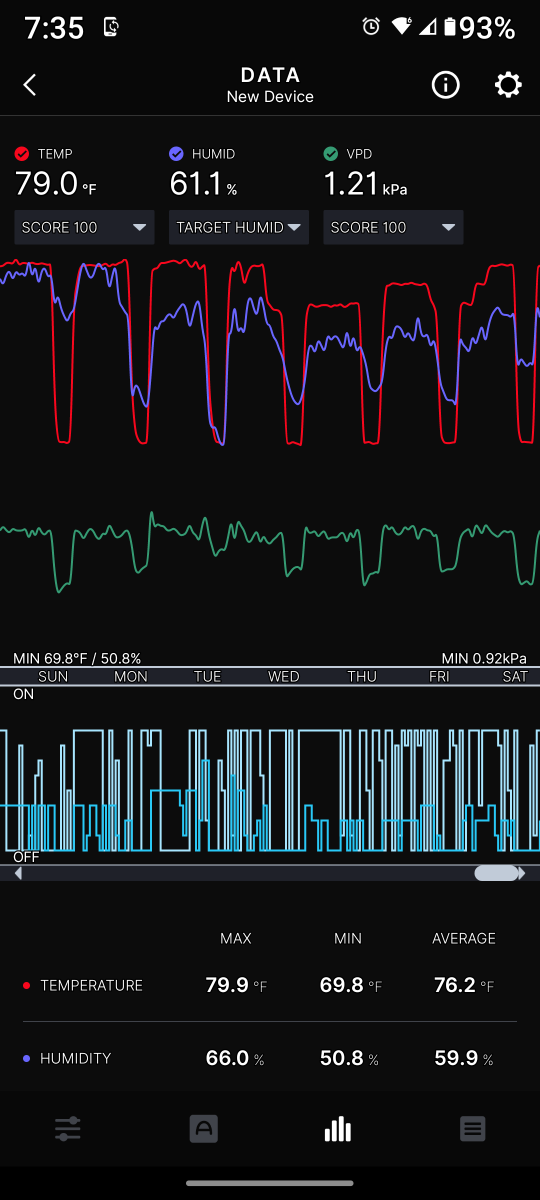Tap FRI on the day axis
The width and height of the screenshot is (540, 1200).
439,677
